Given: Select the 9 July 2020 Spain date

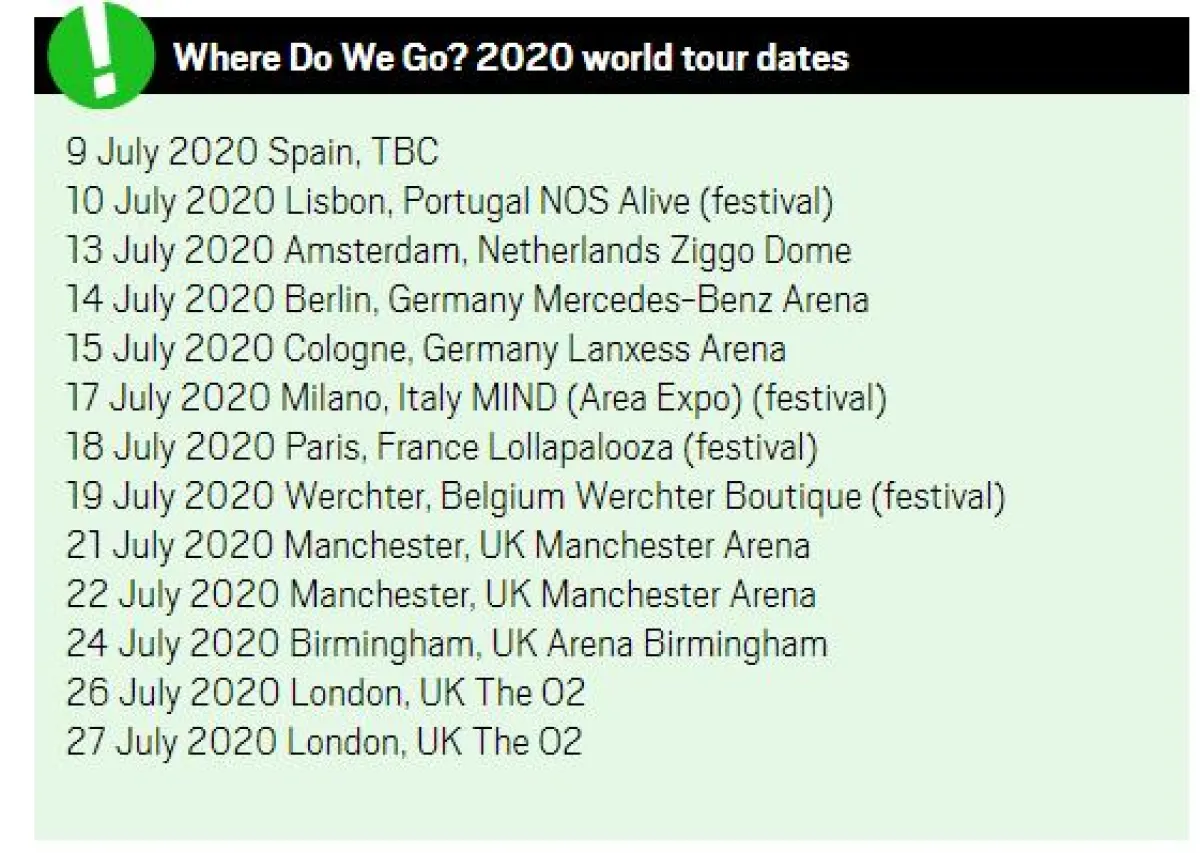Looking at the screenshot, I should (252, 152).
